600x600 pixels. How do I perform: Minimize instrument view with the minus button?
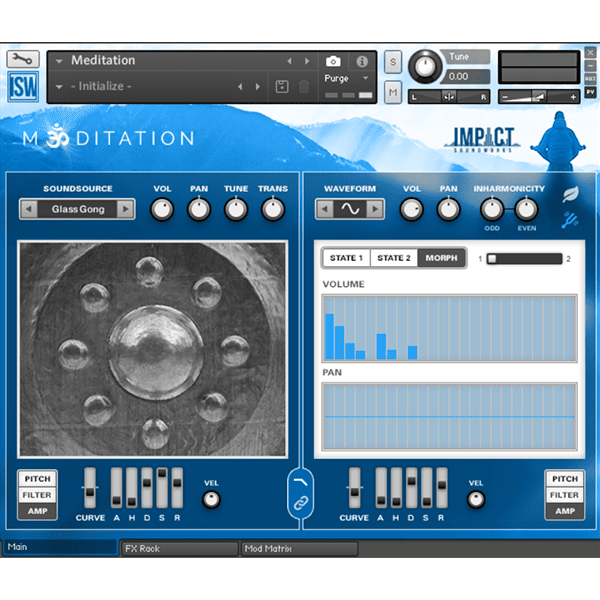point(590,65)
